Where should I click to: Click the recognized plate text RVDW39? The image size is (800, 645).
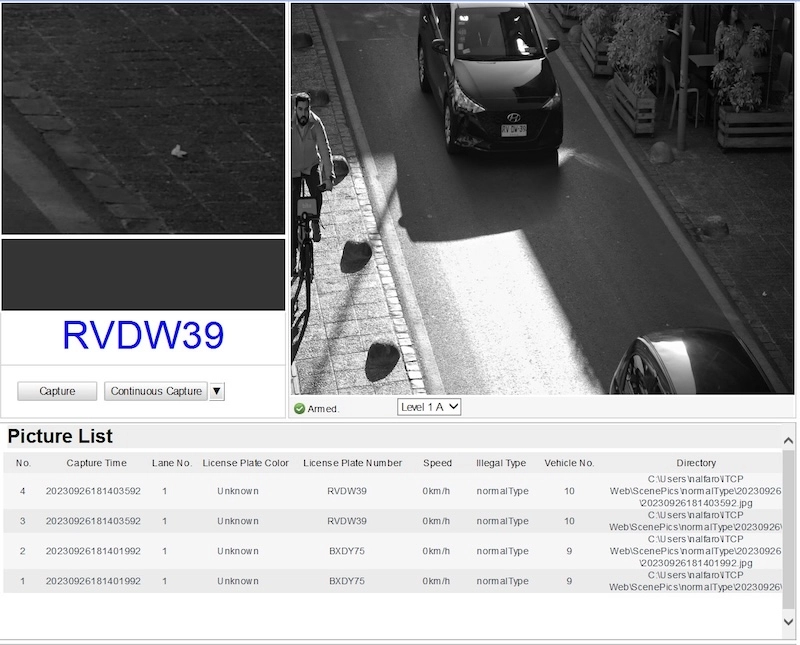pyautogui.click(x=143, y=336)
